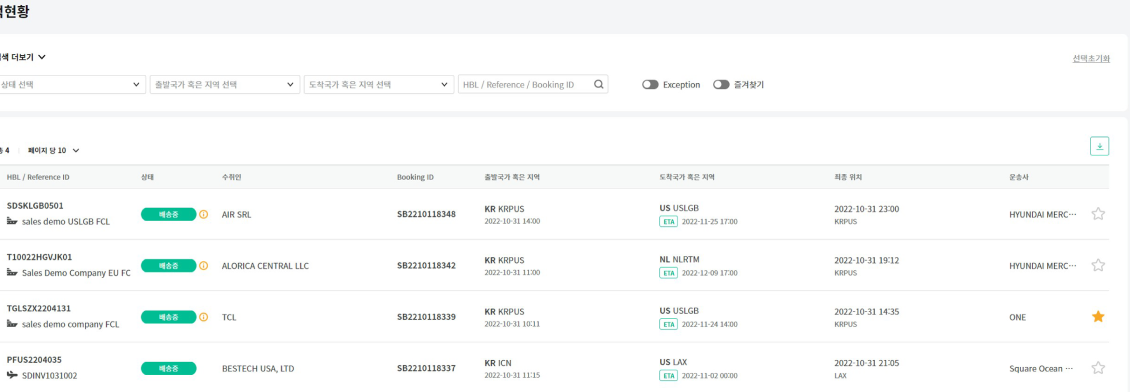This screenshot has height=392, width=1130.
Task: Toggle the 즐겨찾기 favorites switch
Action: [721, 84]
